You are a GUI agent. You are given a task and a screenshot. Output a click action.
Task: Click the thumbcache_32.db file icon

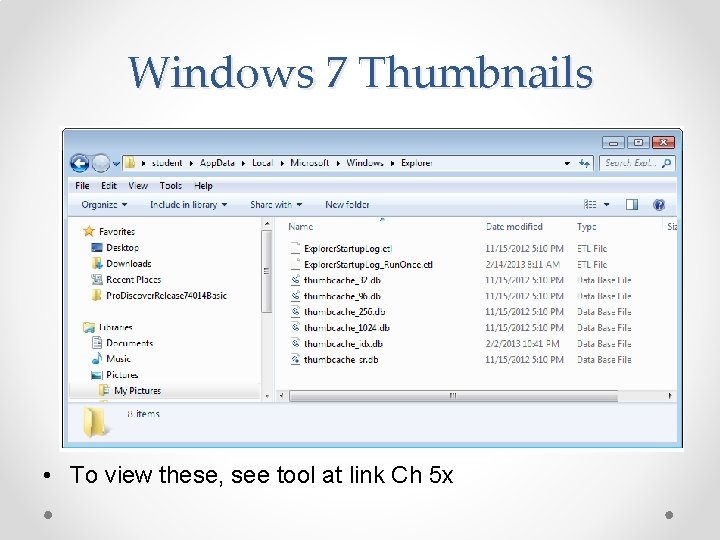(295, 280)
